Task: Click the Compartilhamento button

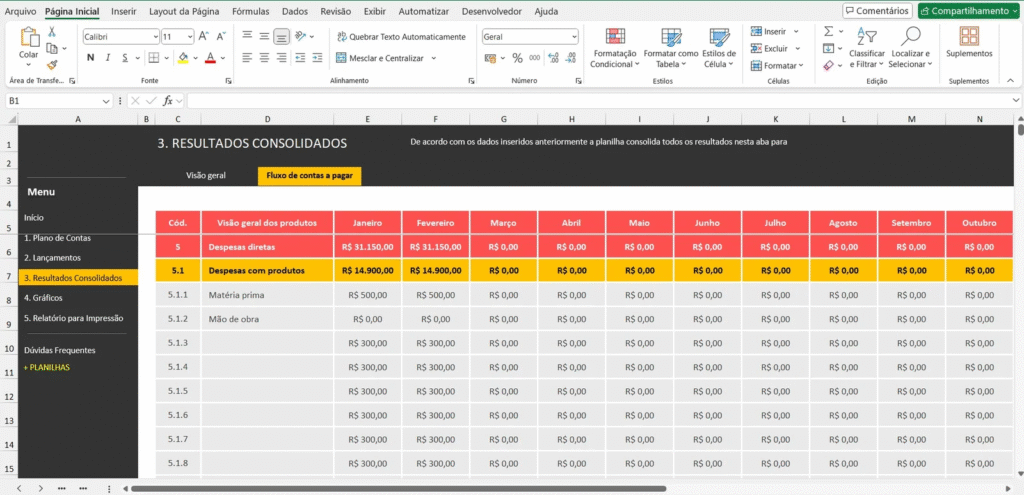Action: 968,11
